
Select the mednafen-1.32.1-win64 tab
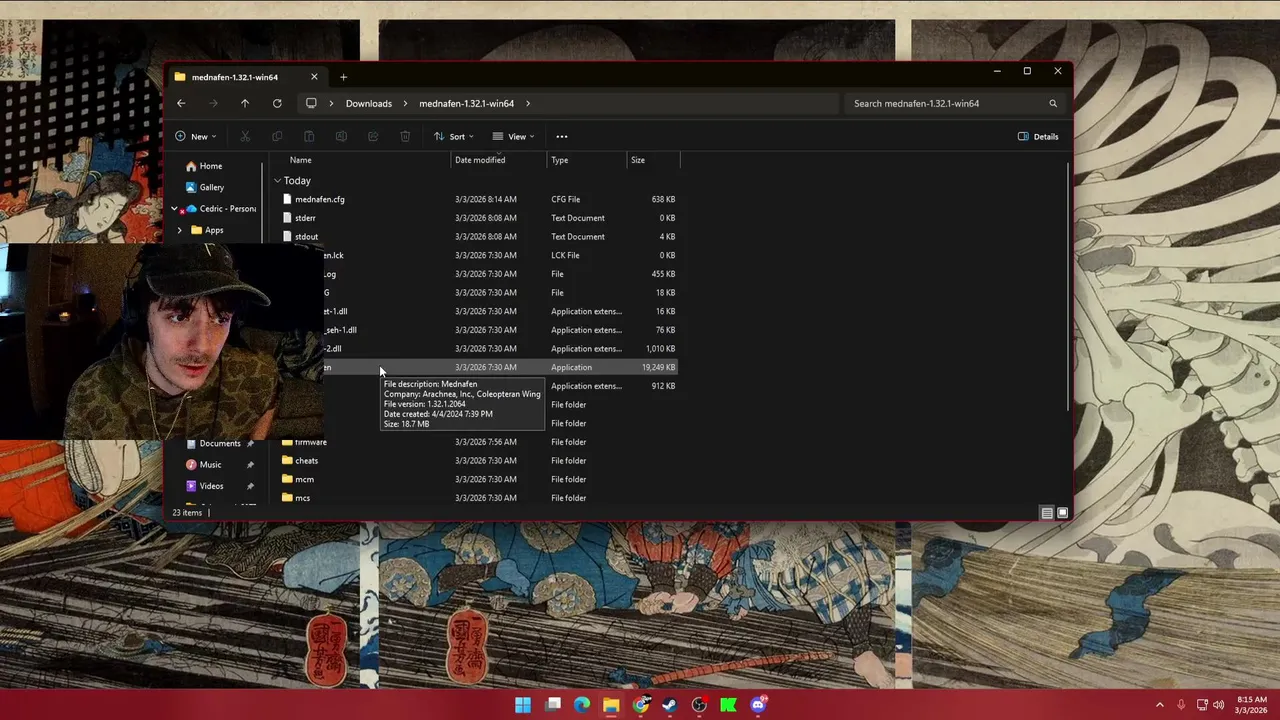click(245, 77)
